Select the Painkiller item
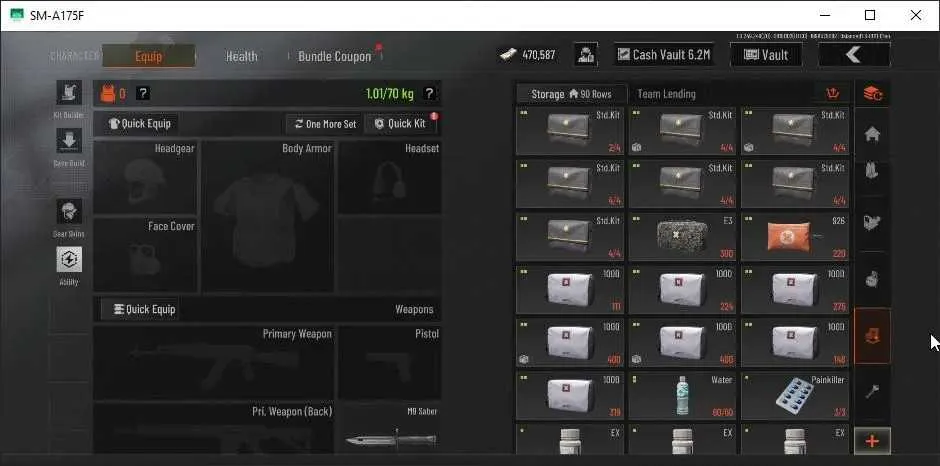This screenshot has width=940, height=466. click(795, 396)
